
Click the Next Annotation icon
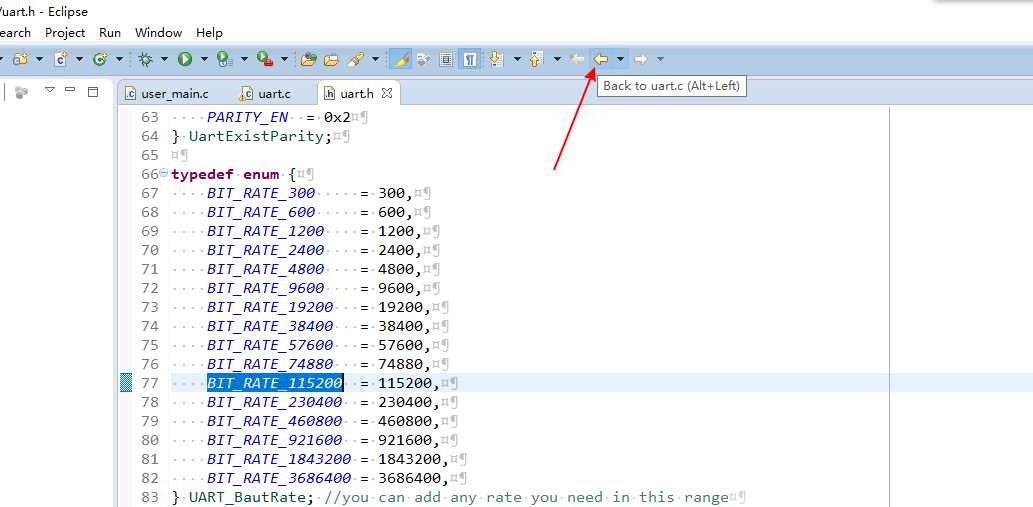[x=496, y=59]
